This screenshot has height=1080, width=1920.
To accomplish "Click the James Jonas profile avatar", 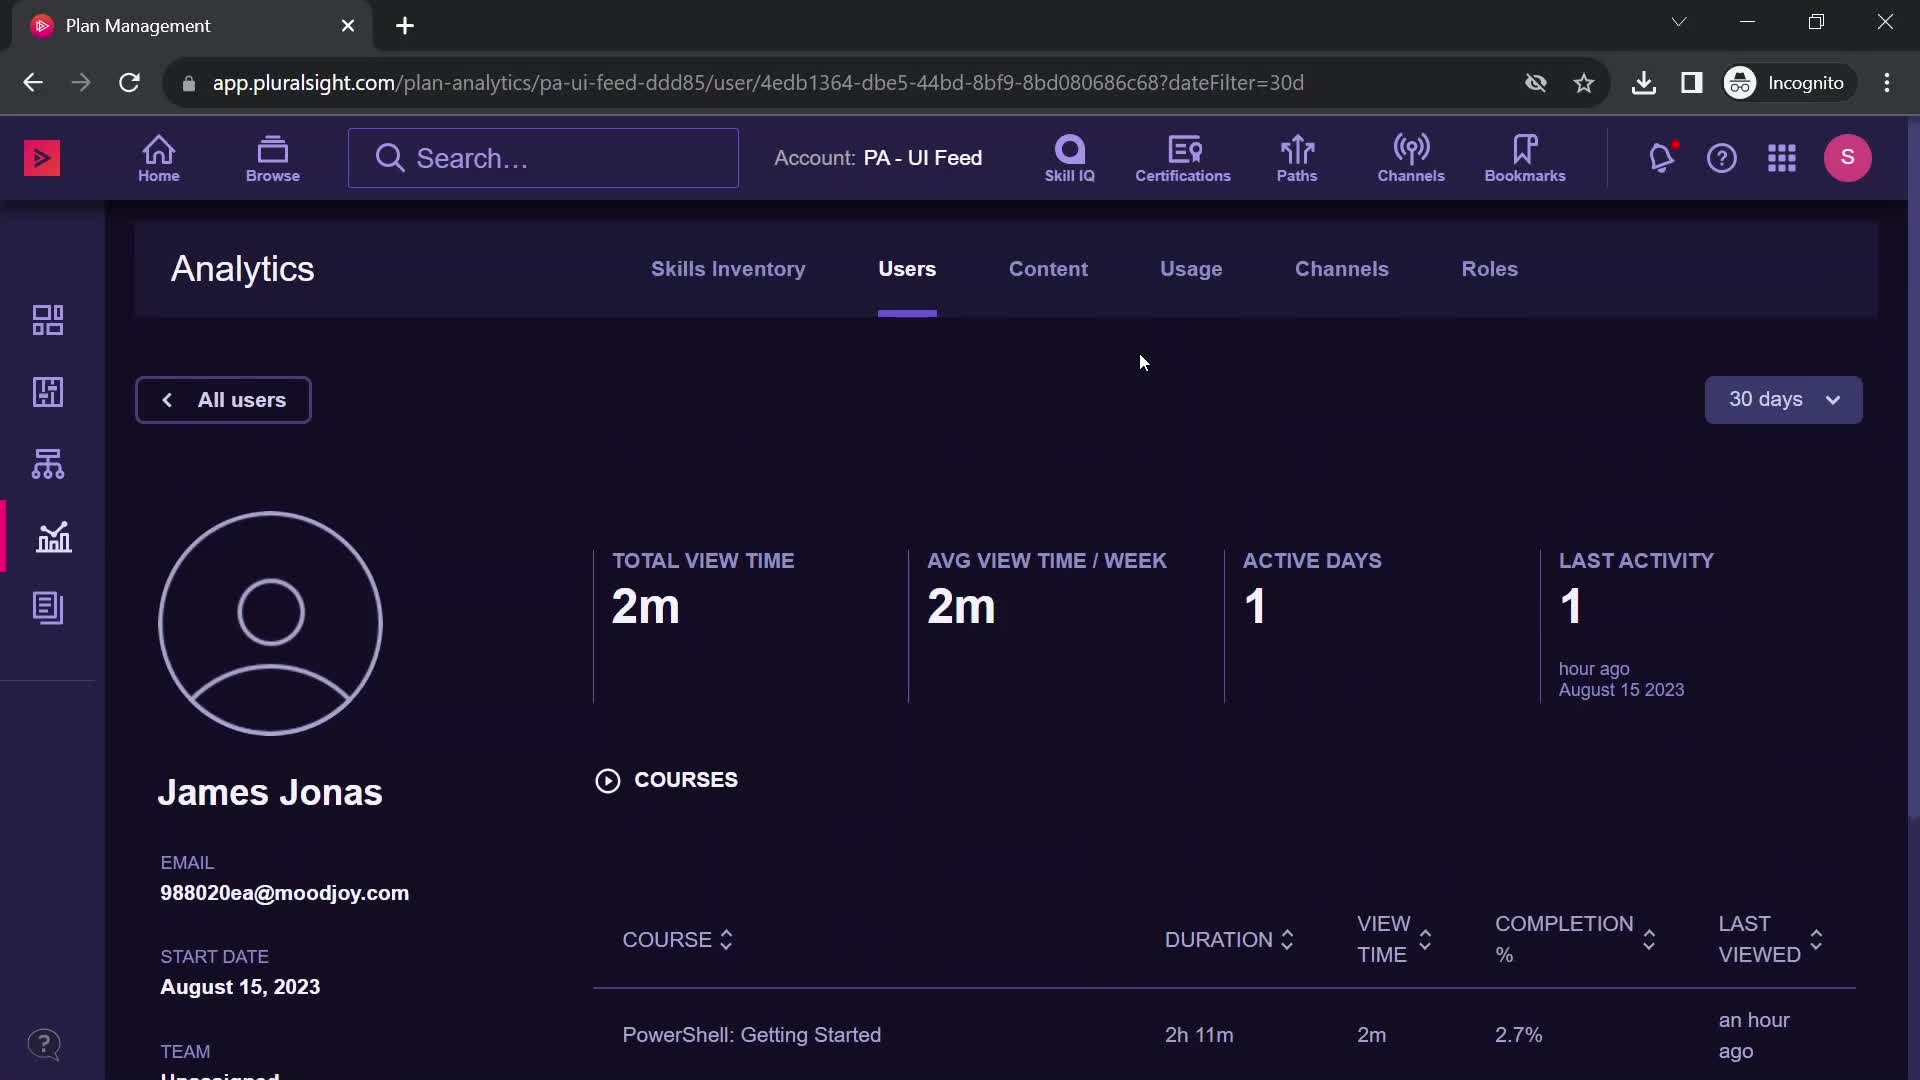I will click(x=270, y=624).
